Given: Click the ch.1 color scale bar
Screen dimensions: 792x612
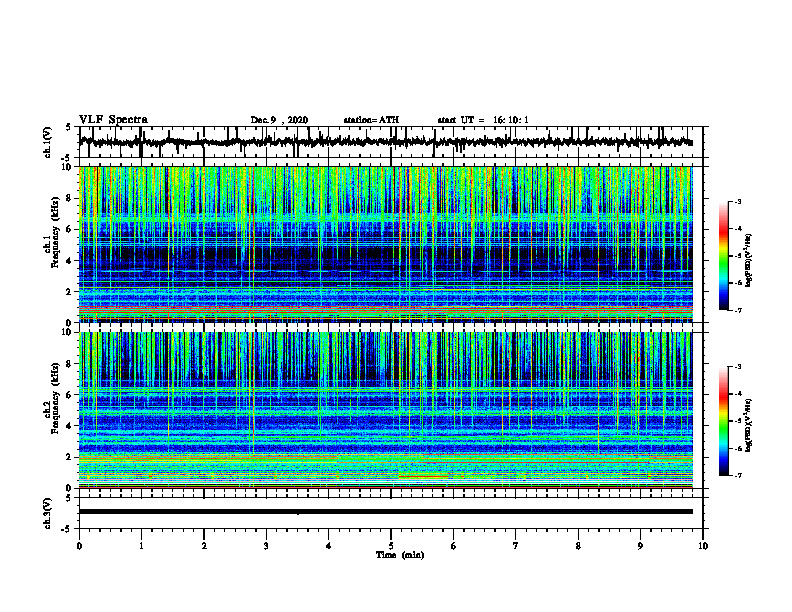Looking at the screenshot, I should pyautogui.click(x=723, y=256).
